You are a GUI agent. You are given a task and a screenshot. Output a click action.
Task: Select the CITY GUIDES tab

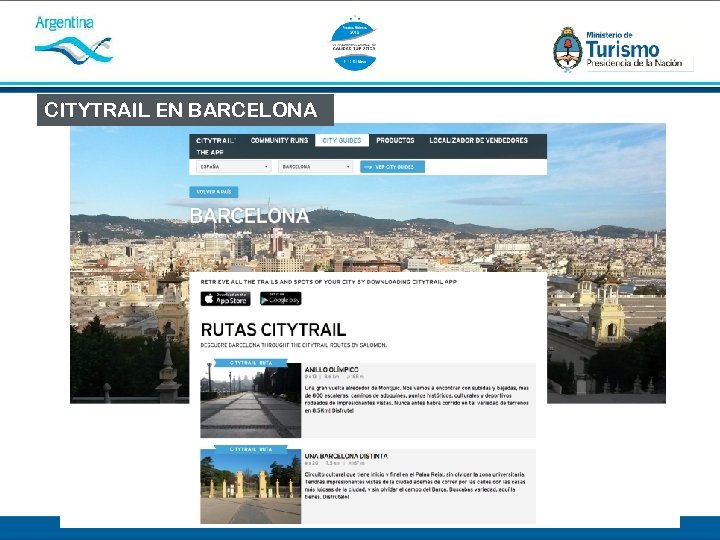tap(342, 141)
